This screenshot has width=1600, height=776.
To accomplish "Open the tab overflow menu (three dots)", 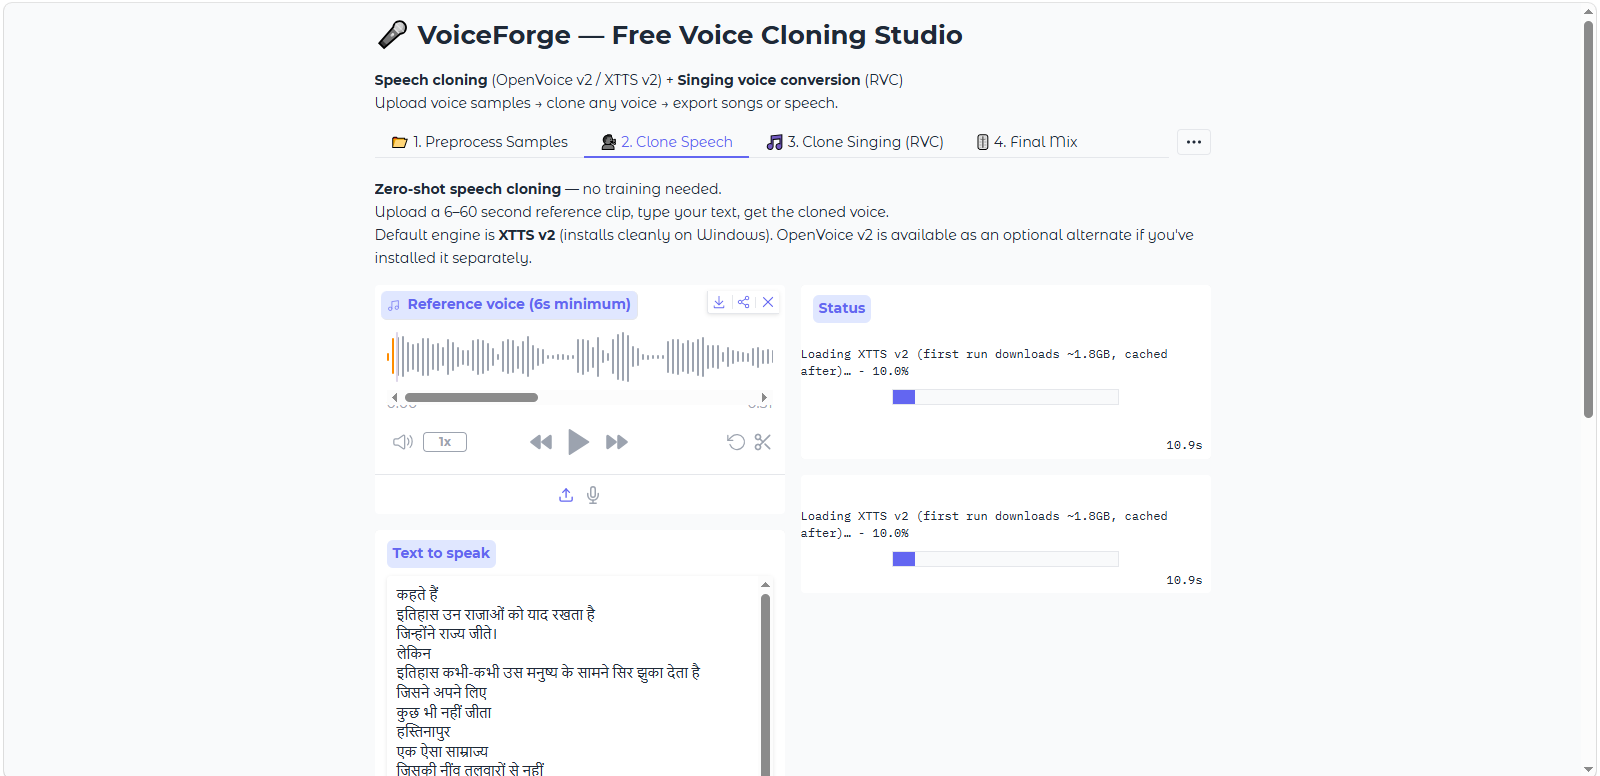I will click(1194, 142).
